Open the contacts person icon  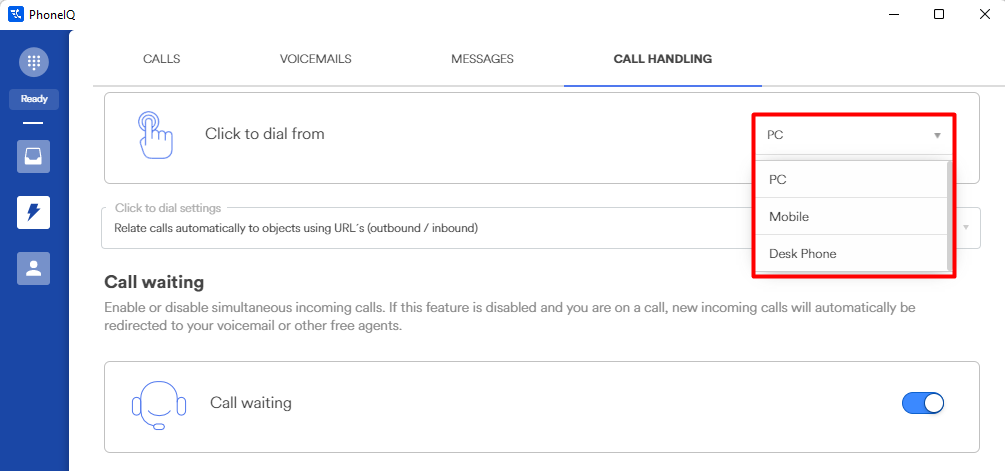pyautogui.click(x=33, y=268)
